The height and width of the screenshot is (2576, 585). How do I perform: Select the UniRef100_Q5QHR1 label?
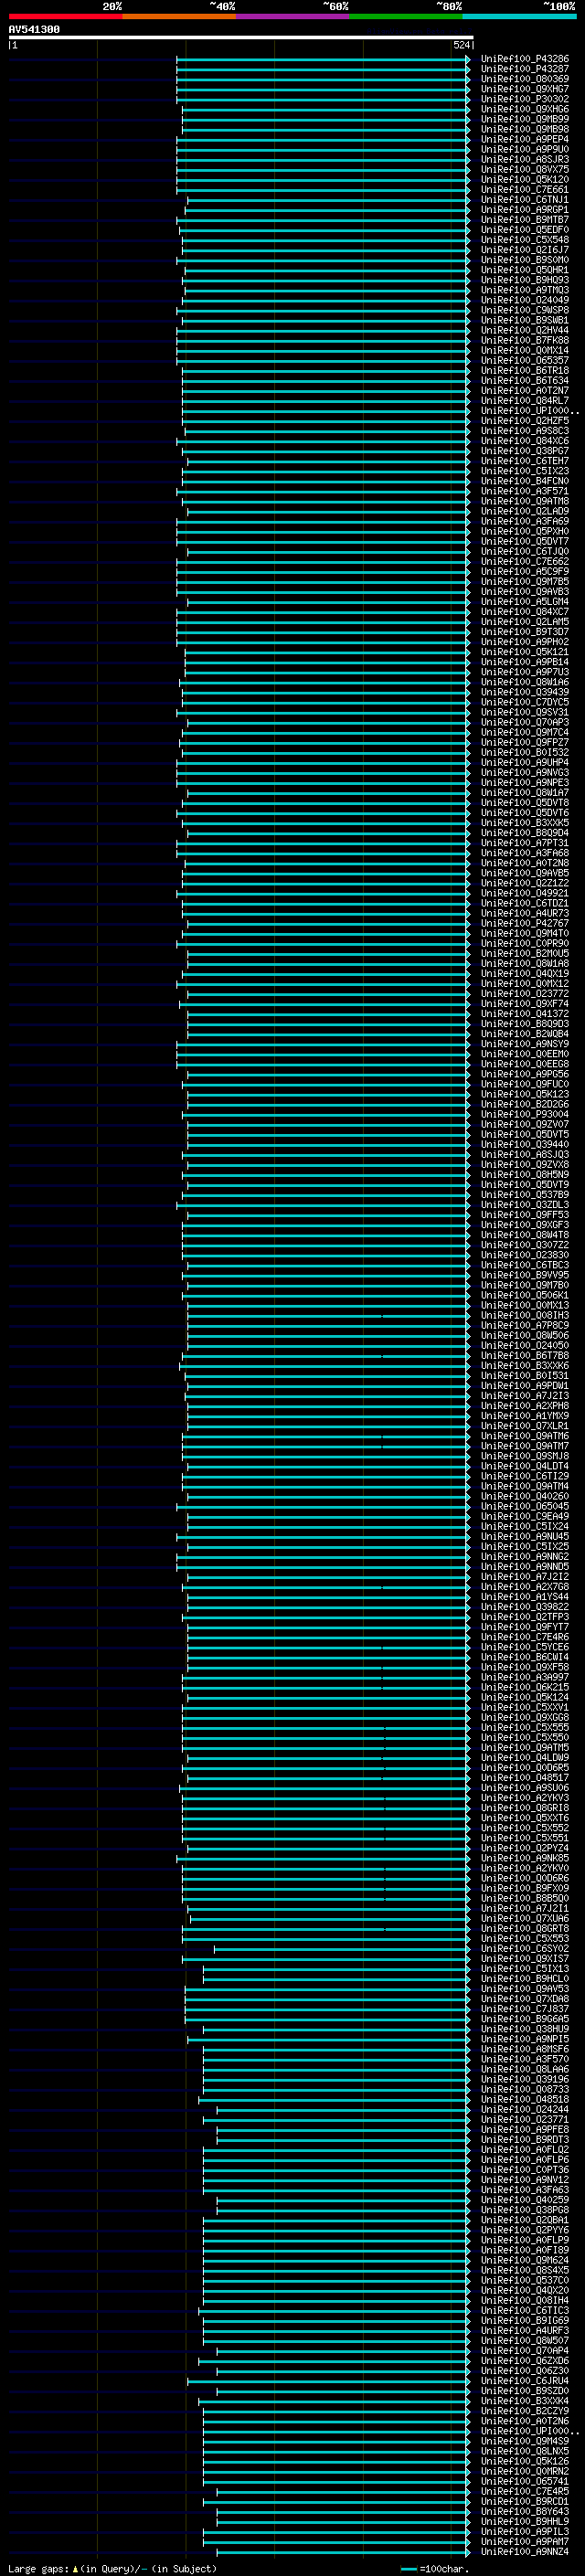[x=524, y=270]
